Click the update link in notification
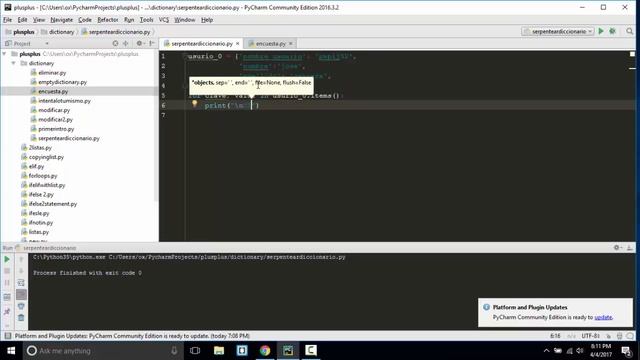Screen dimensions: 640x360 [603, 317]
